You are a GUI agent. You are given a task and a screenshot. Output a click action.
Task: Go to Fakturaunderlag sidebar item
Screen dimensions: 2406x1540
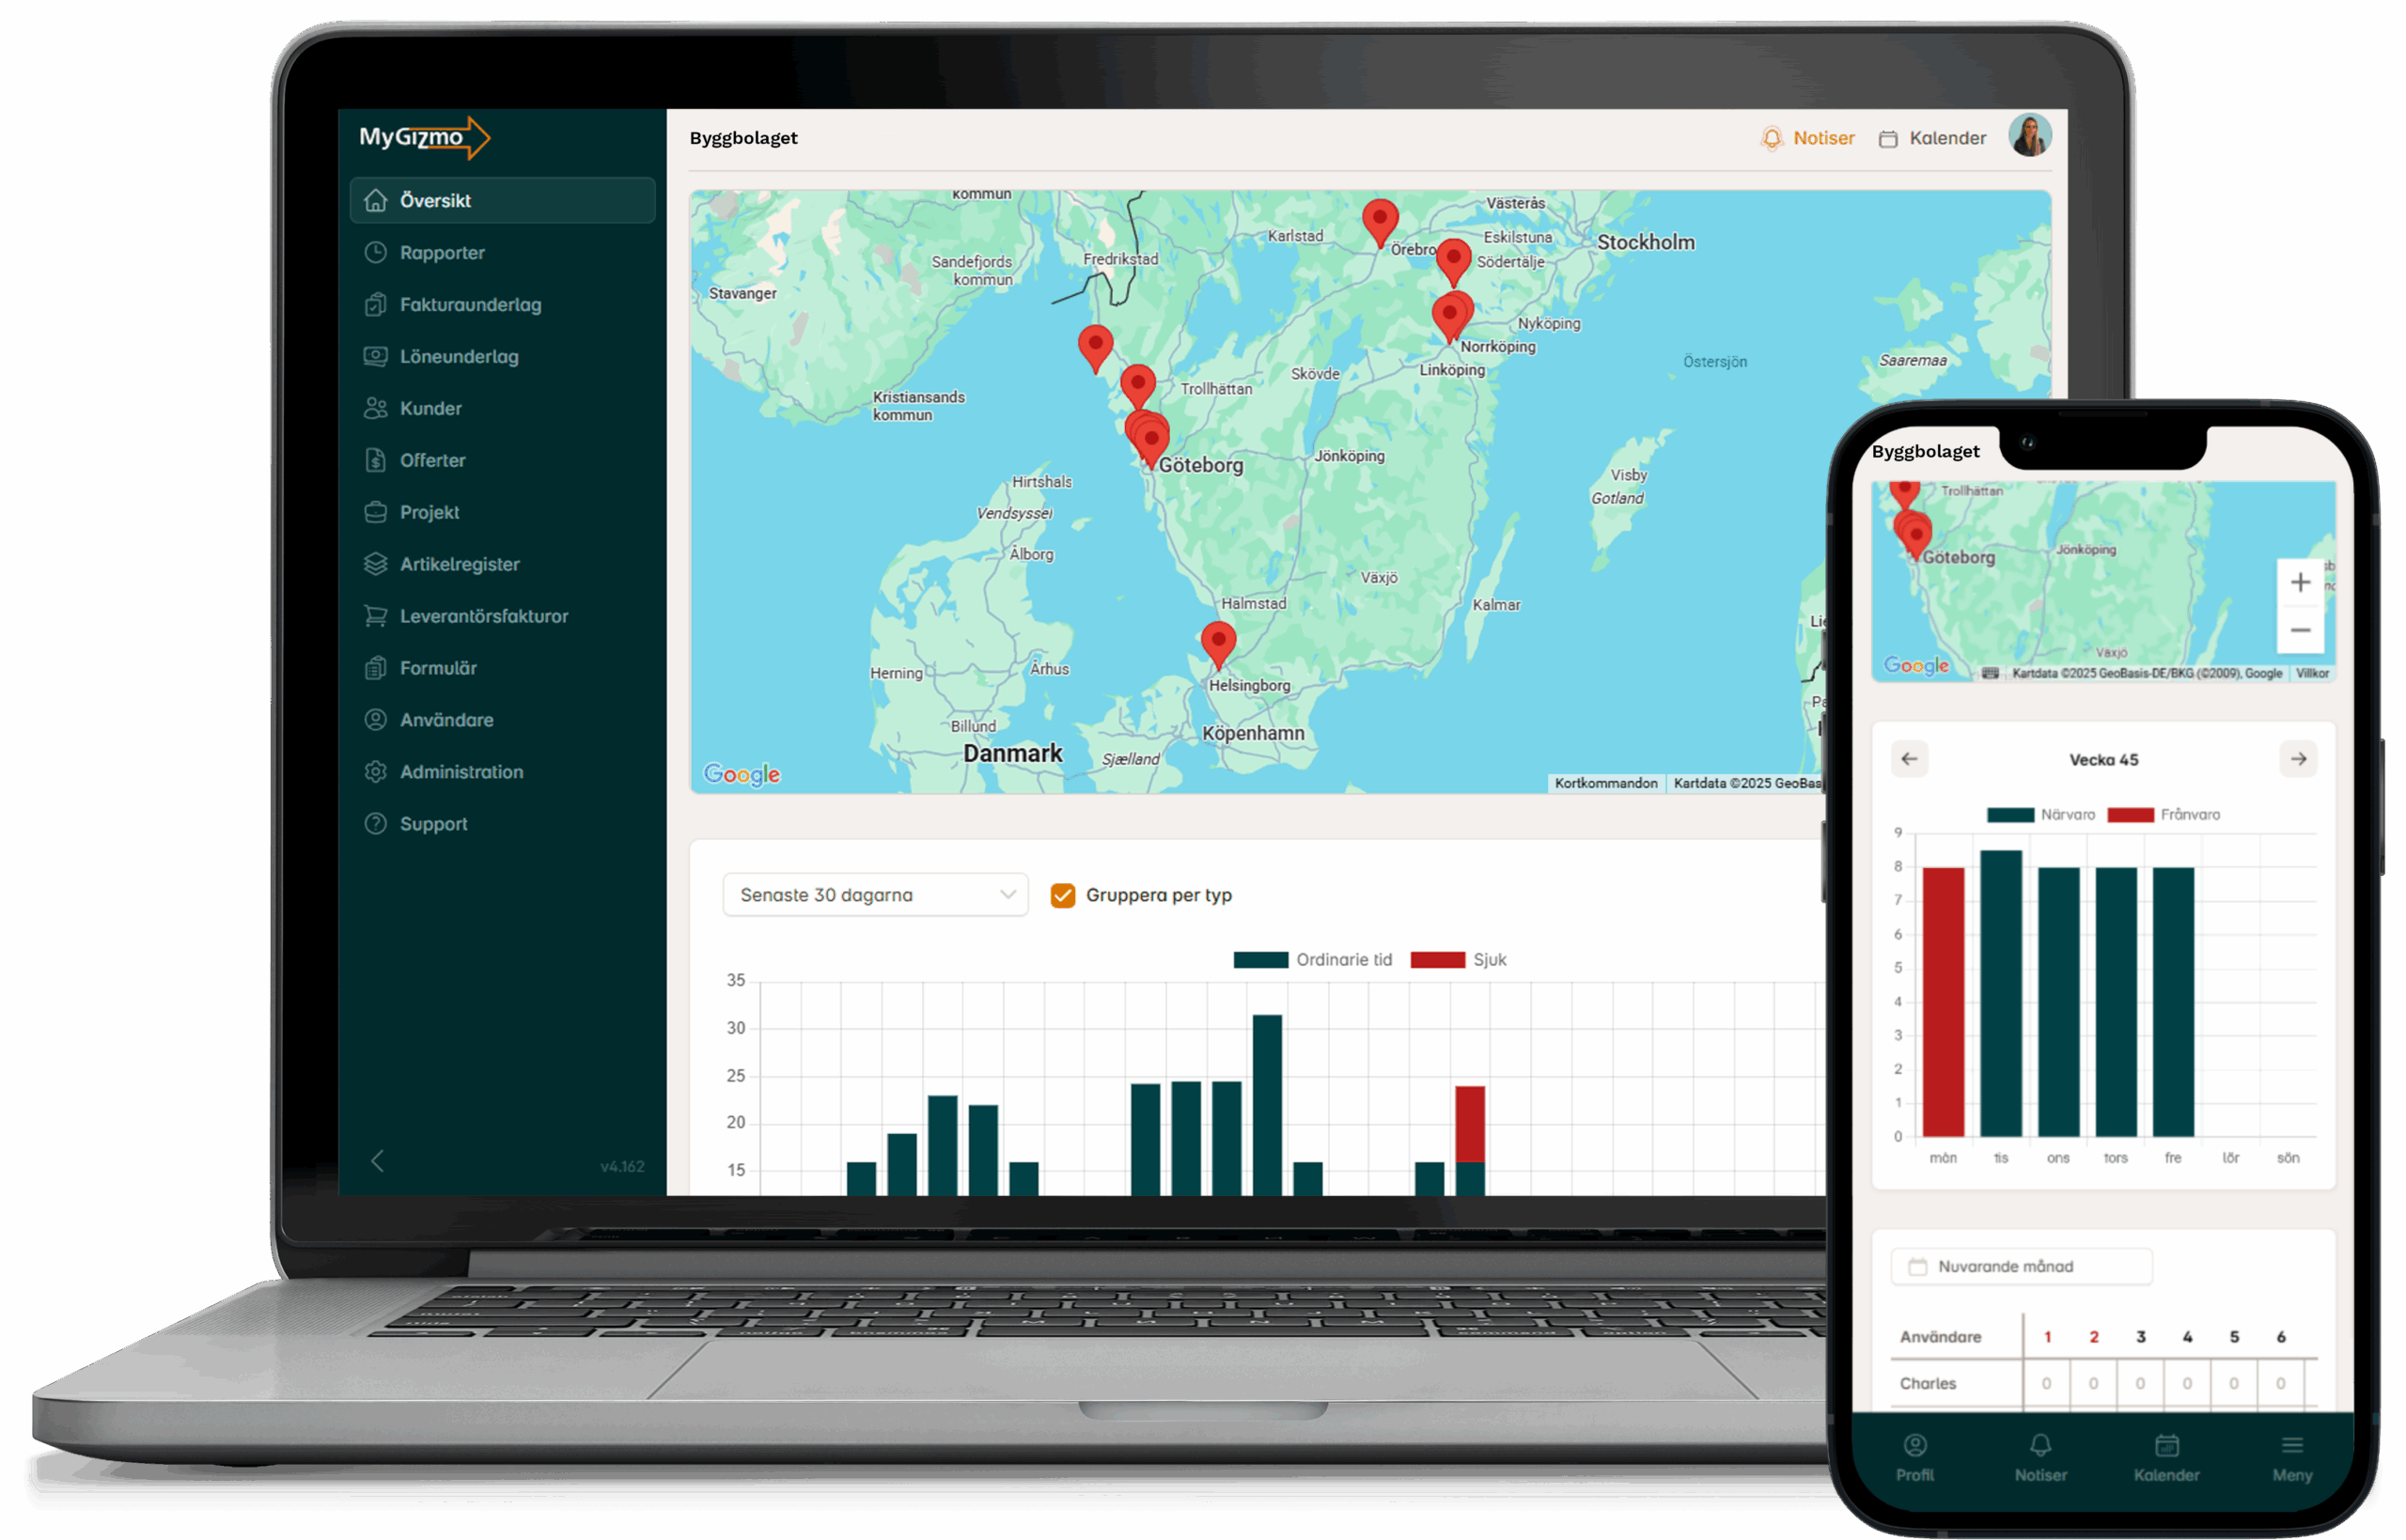point(469,304)
